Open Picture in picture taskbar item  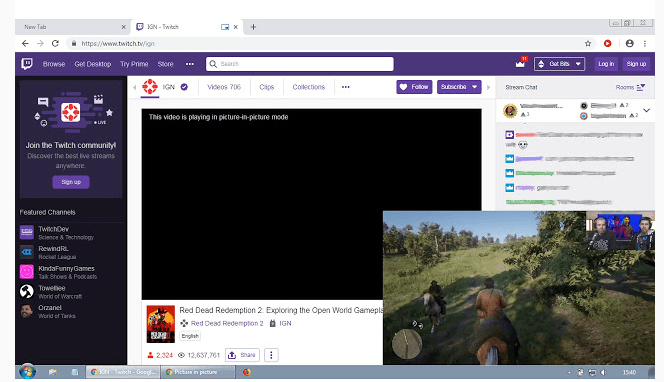tap(198, 372)
